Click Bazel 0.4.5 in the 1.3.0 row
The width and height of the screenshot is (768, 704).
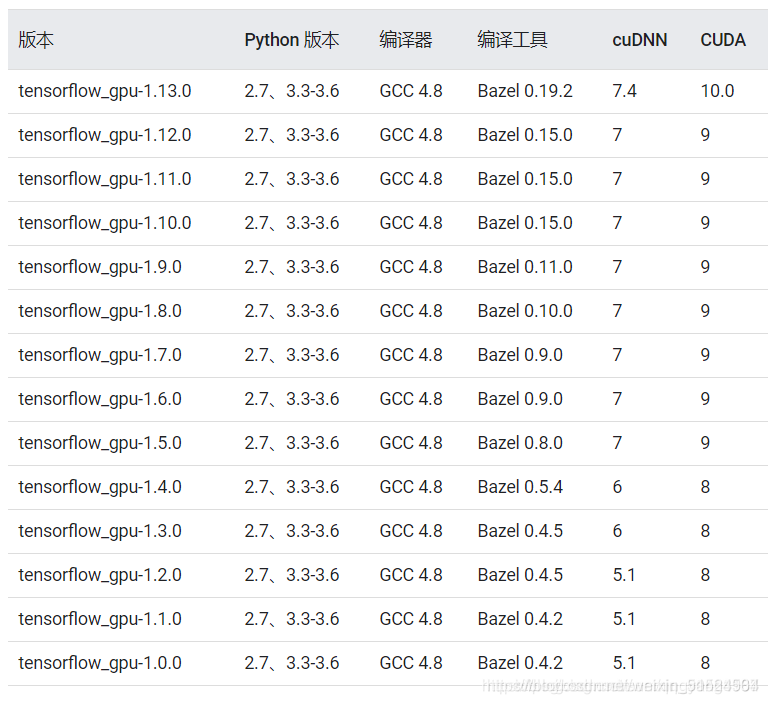pyautogui.click(x=520, y=532)
